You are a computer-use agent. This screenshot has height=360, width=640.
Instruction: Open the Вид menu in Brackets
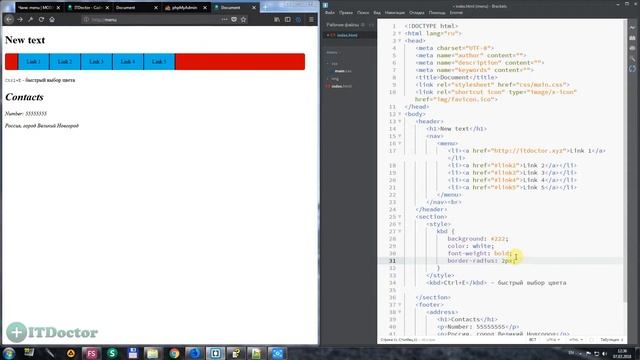tap(377, 13)
